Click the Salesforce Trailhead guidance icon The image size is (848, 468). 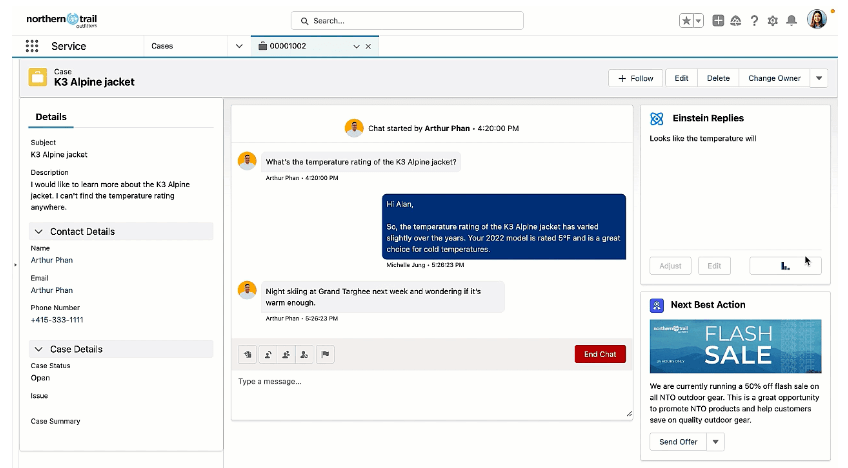[736, 20]
